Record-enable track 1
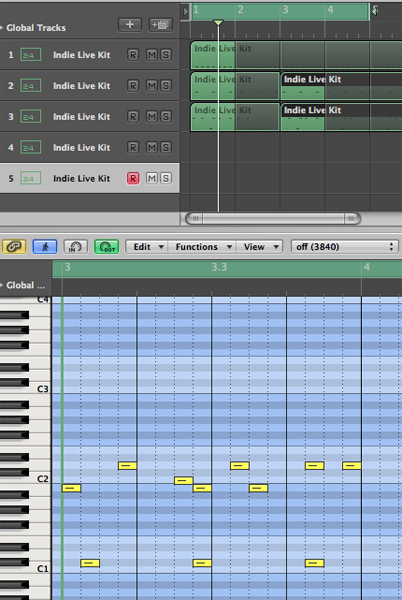 (133, 55)
